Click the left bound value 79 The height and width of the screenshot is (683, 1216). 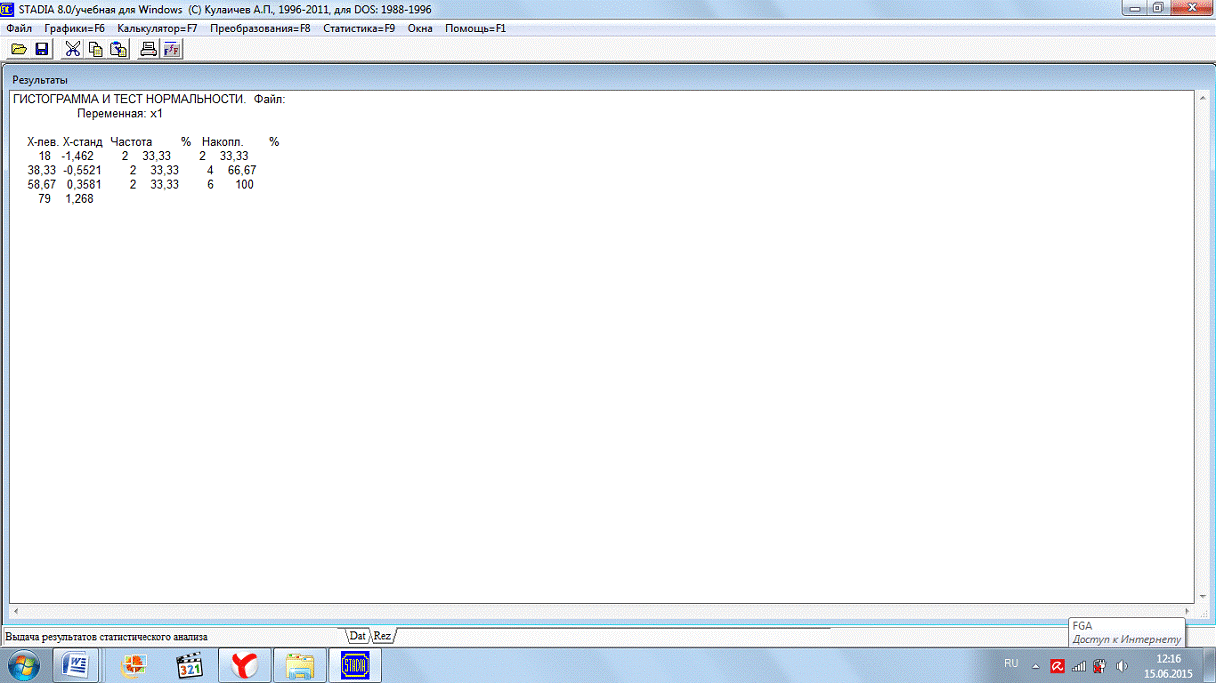tap(44, 199)
